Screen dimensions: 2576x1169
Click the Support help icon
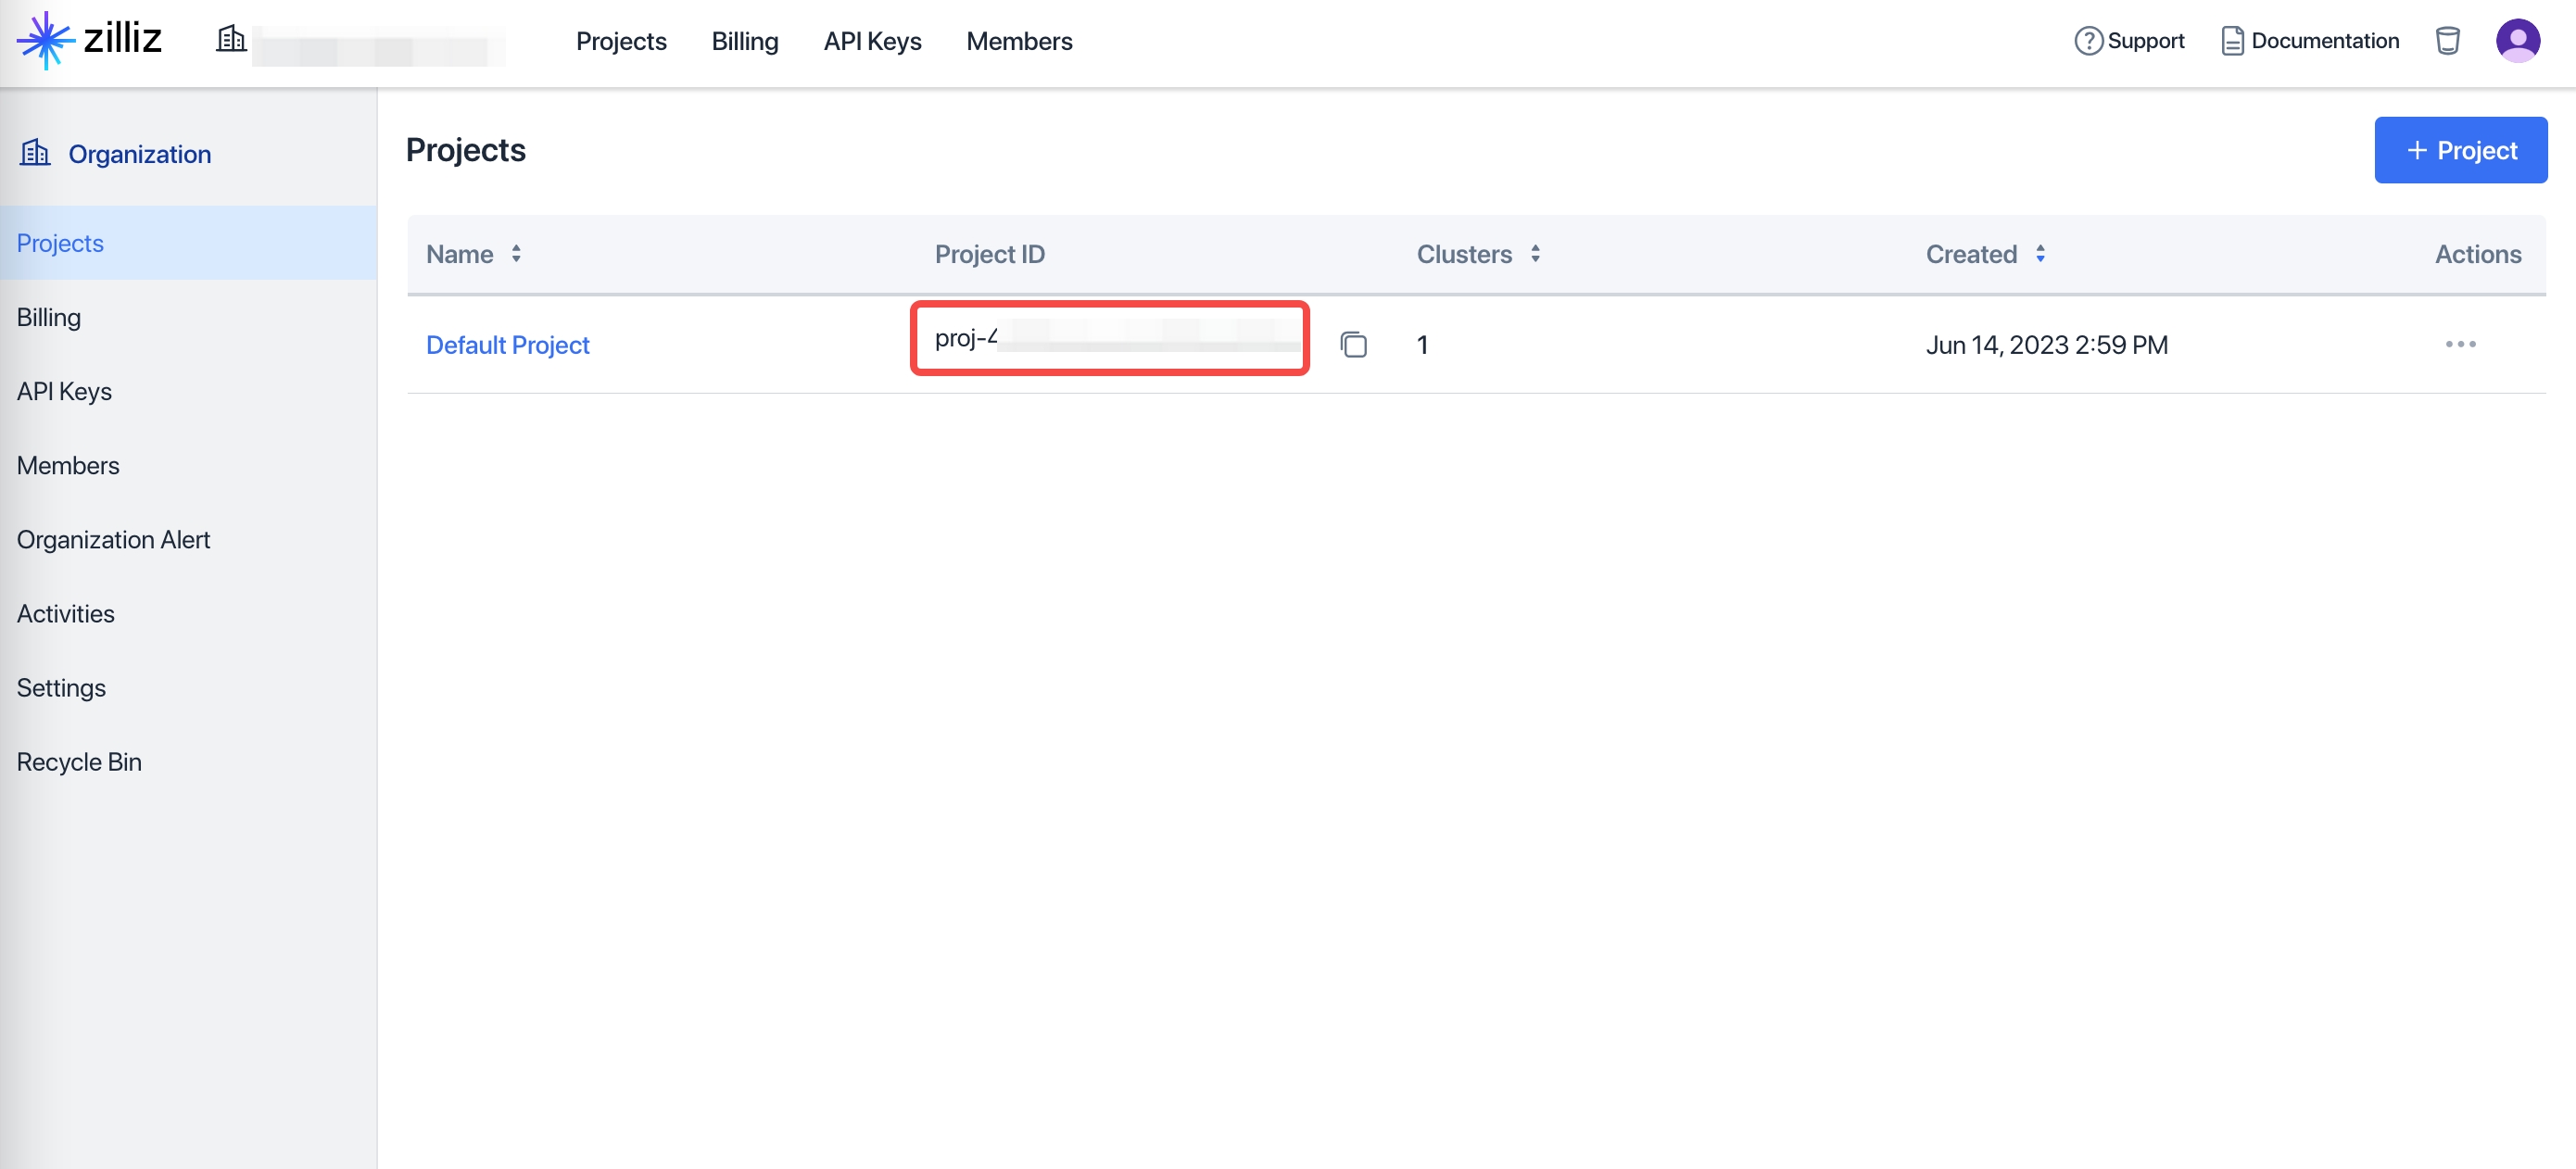(x=2088, y=41)
